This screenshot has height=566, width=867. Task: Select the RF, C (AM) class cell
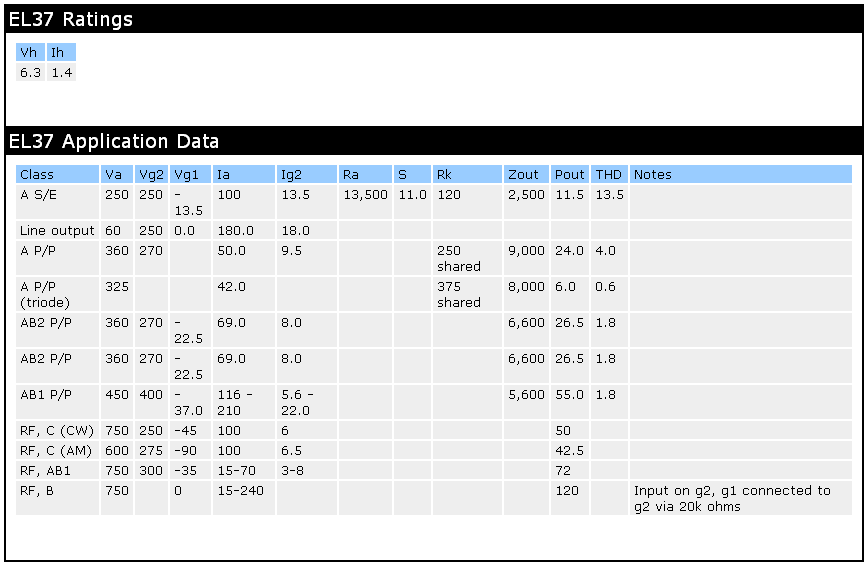click(x=58, y=450)
